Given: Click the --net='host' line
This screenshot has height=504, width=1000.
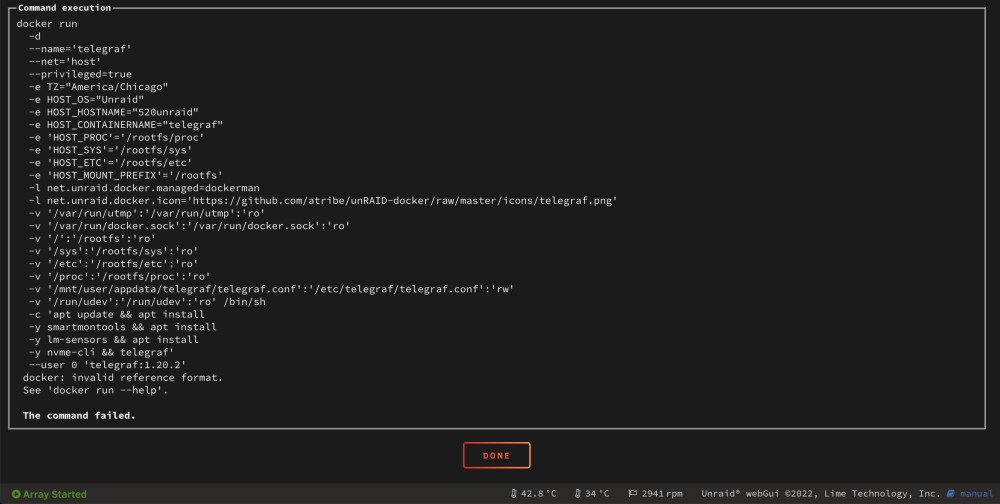Looking at the screenshot, I should (x=64, y=62).
